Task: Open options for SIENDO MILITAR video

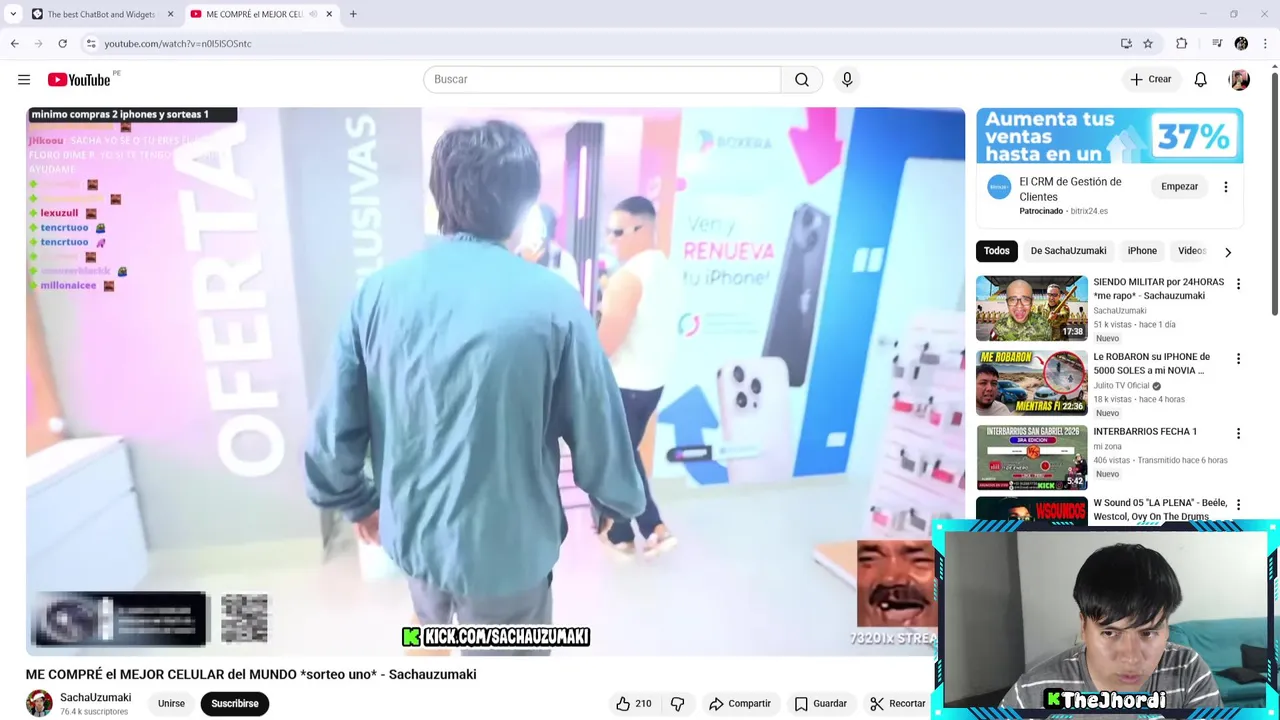Action: (1238, 284)
